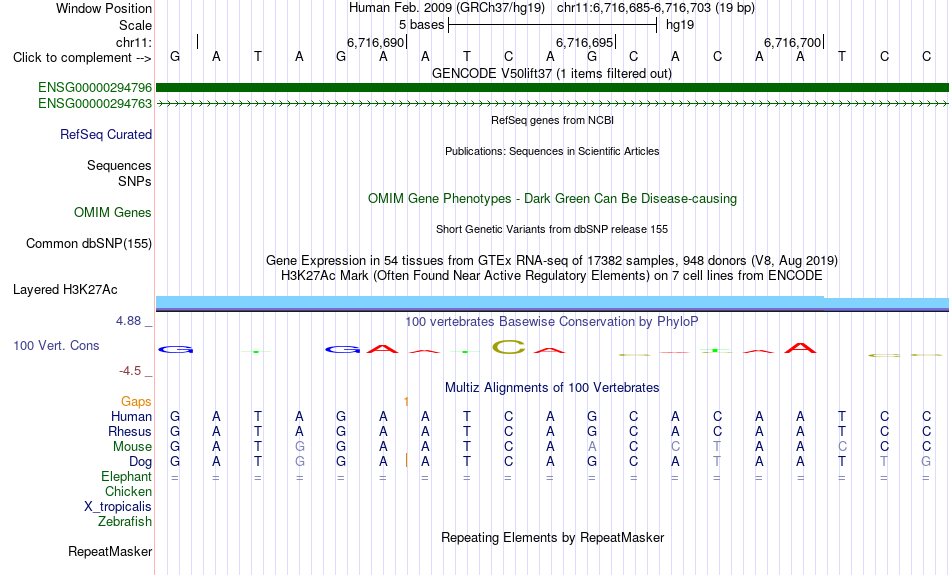Click 'RefSeq genes from NCBI' track title
The image size is (950, 575).
point(552,120)
